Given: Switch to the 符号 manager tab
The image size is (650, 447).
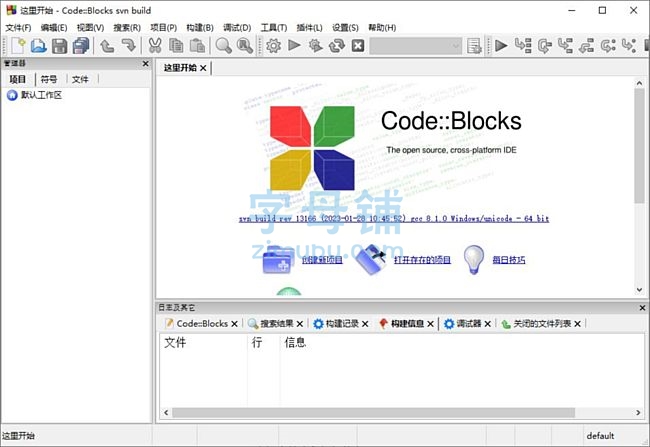Looking at the screenshot, I should [49, 79].
